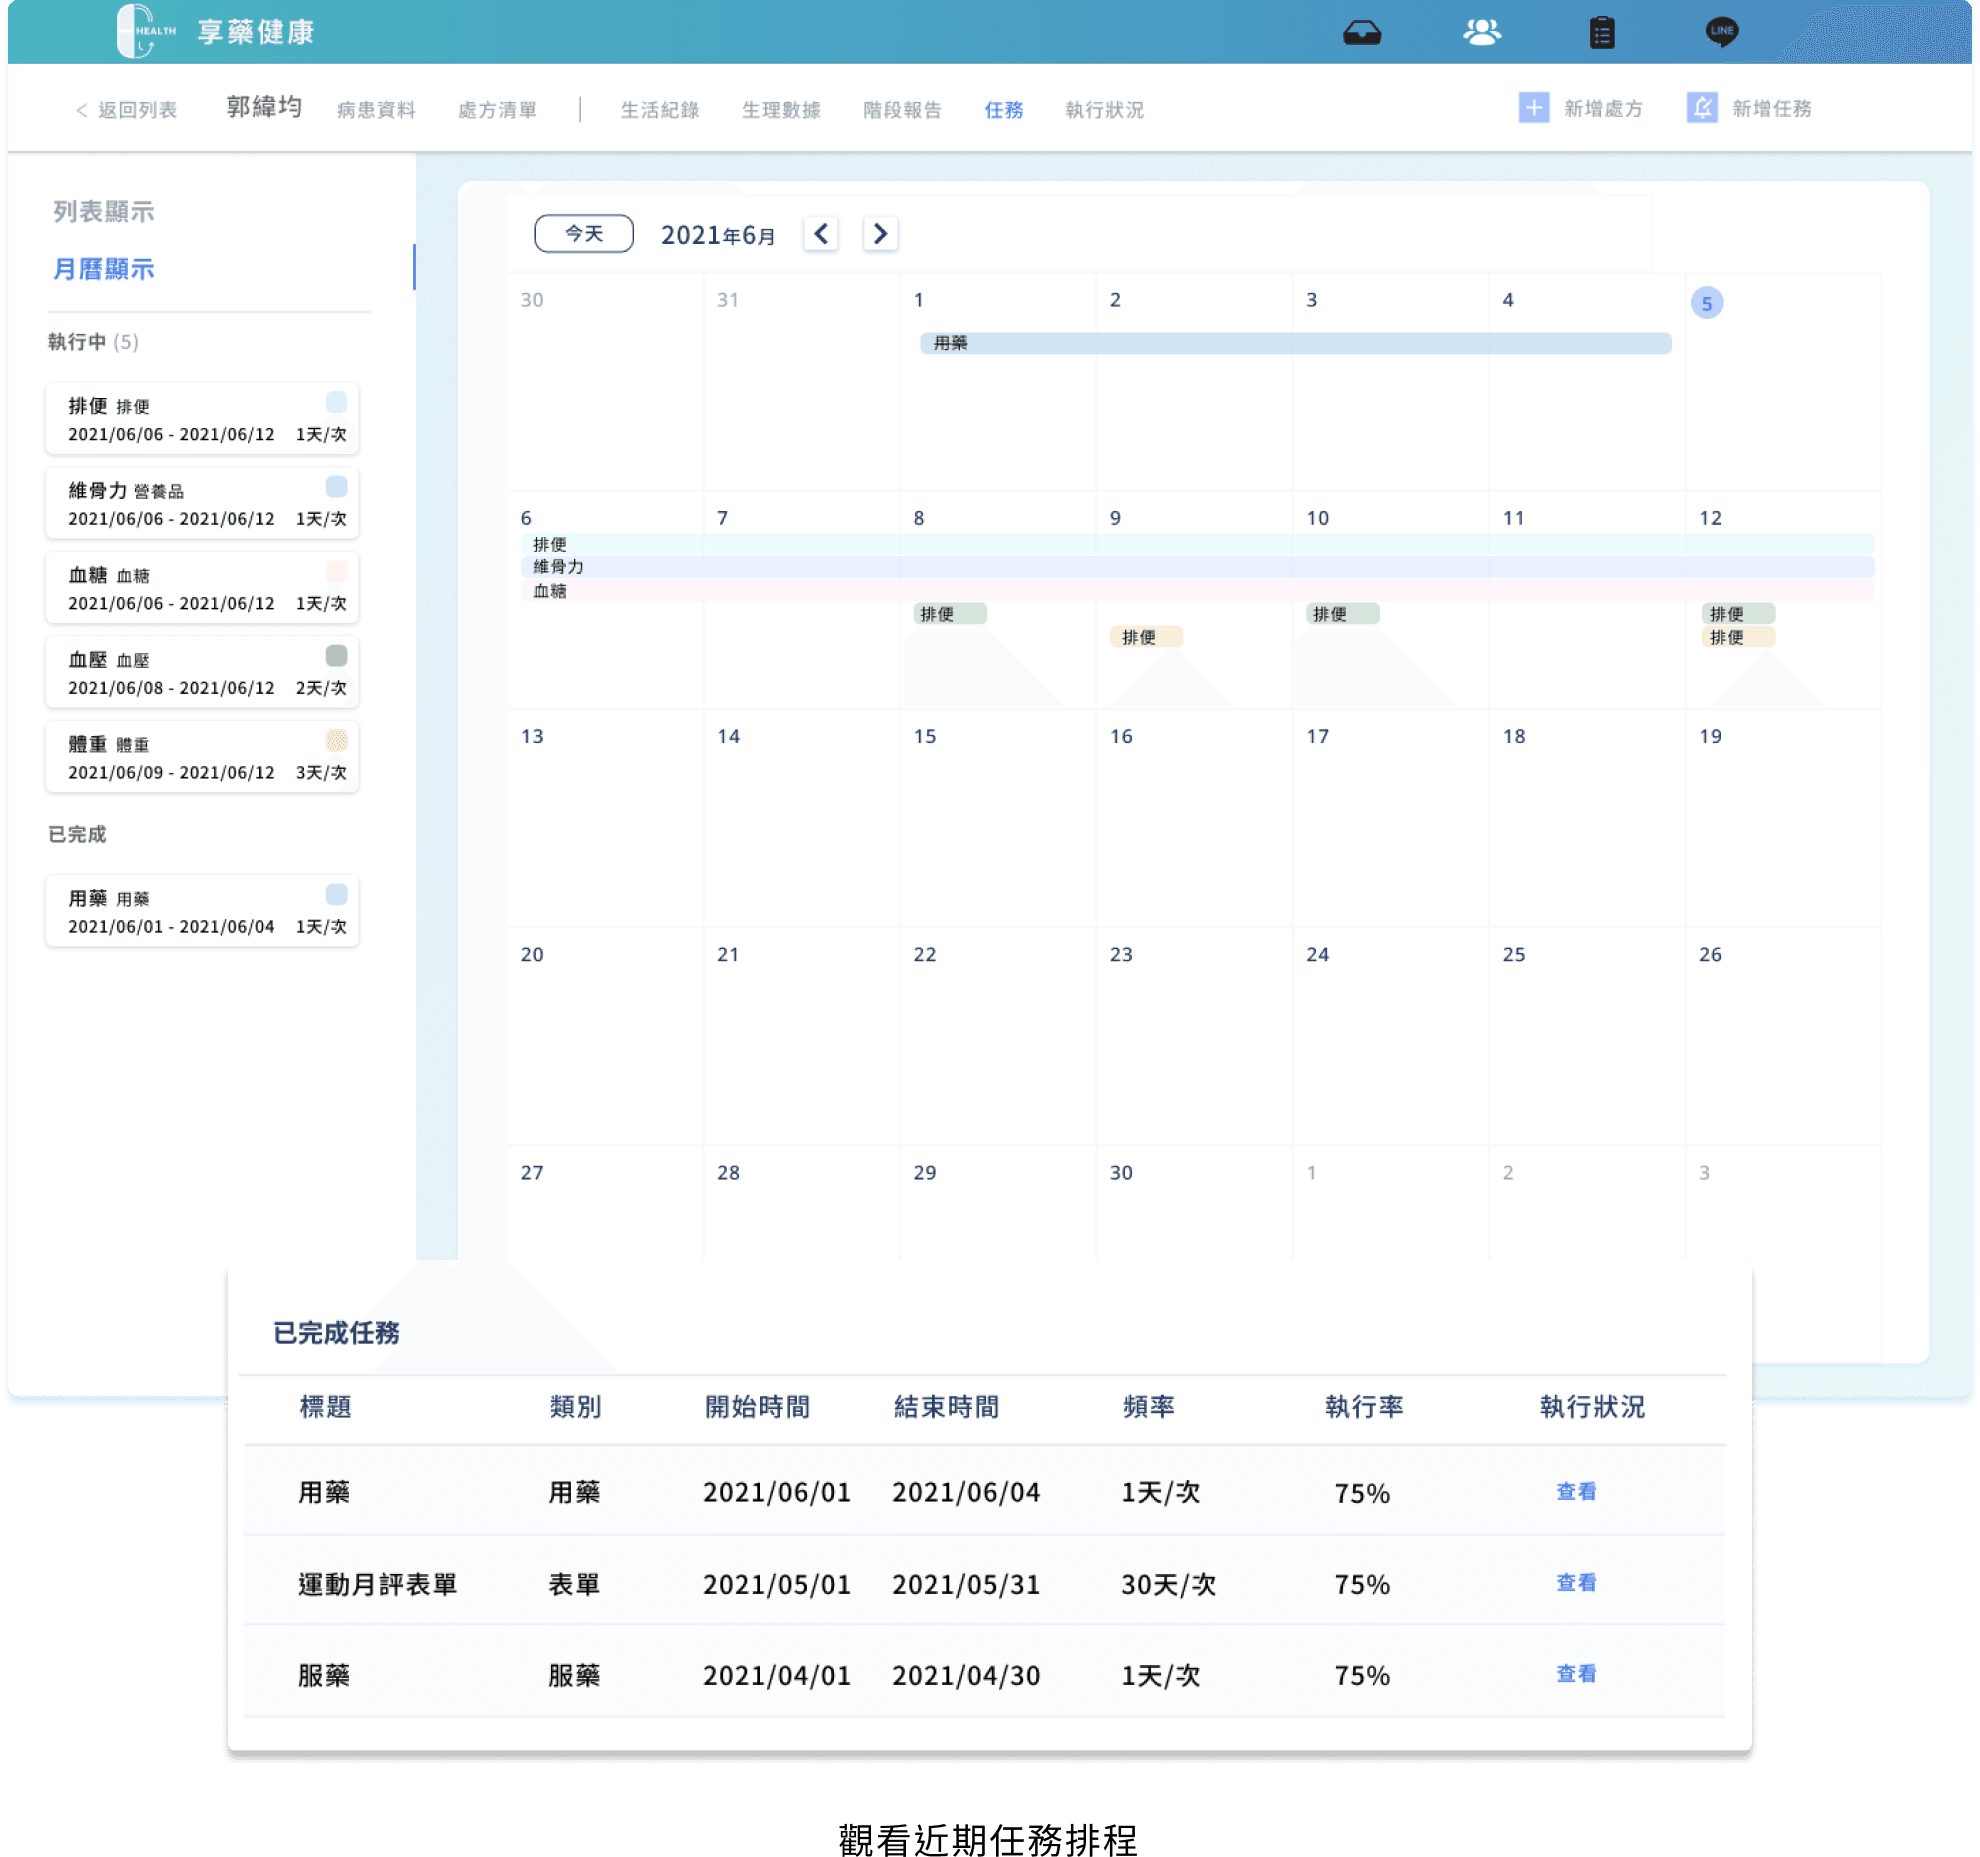This screenshot has height=1857, width=1980.
Task: Click the 今天 button
Action: pos(584,234)
